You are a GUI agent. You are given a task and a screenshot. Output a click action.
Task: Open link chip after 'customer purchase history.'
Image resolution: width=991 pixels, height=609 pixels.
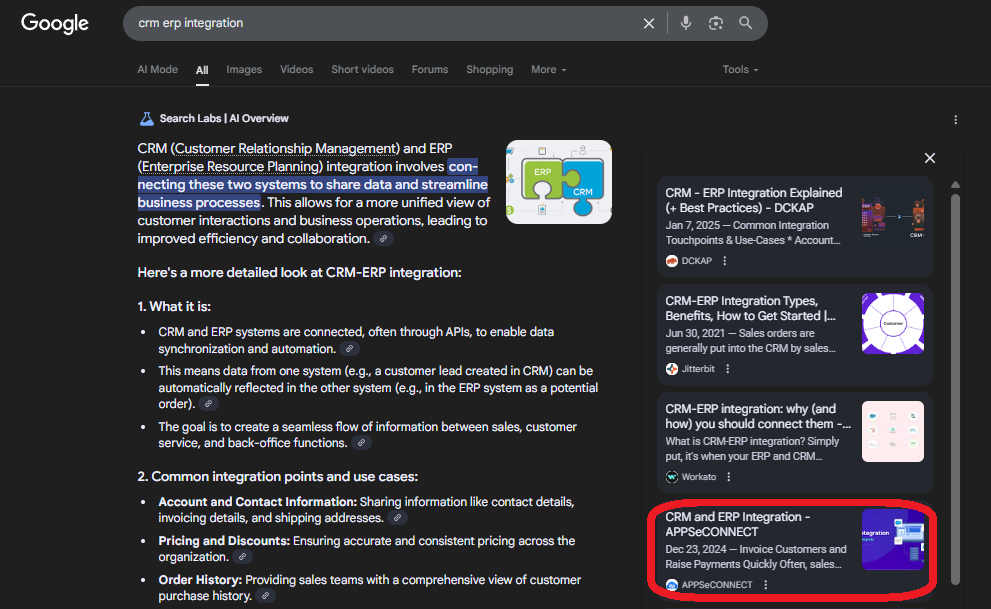[x=266, y=596]
